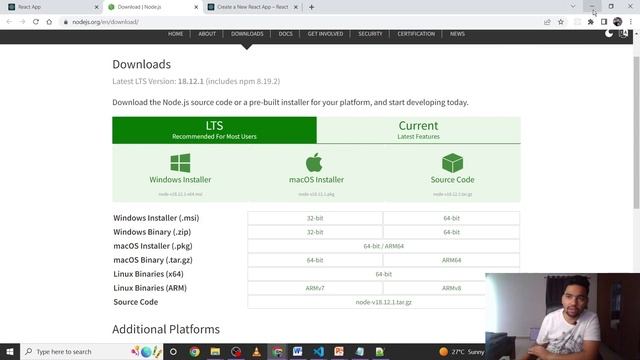Go back to previous page

pyautogui.click(x=9, y=22)
